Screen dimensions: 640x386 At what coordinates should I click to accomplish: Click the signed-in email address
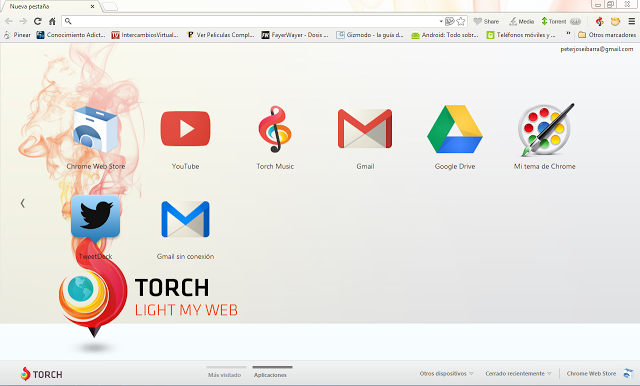click(x=597, y=49)
